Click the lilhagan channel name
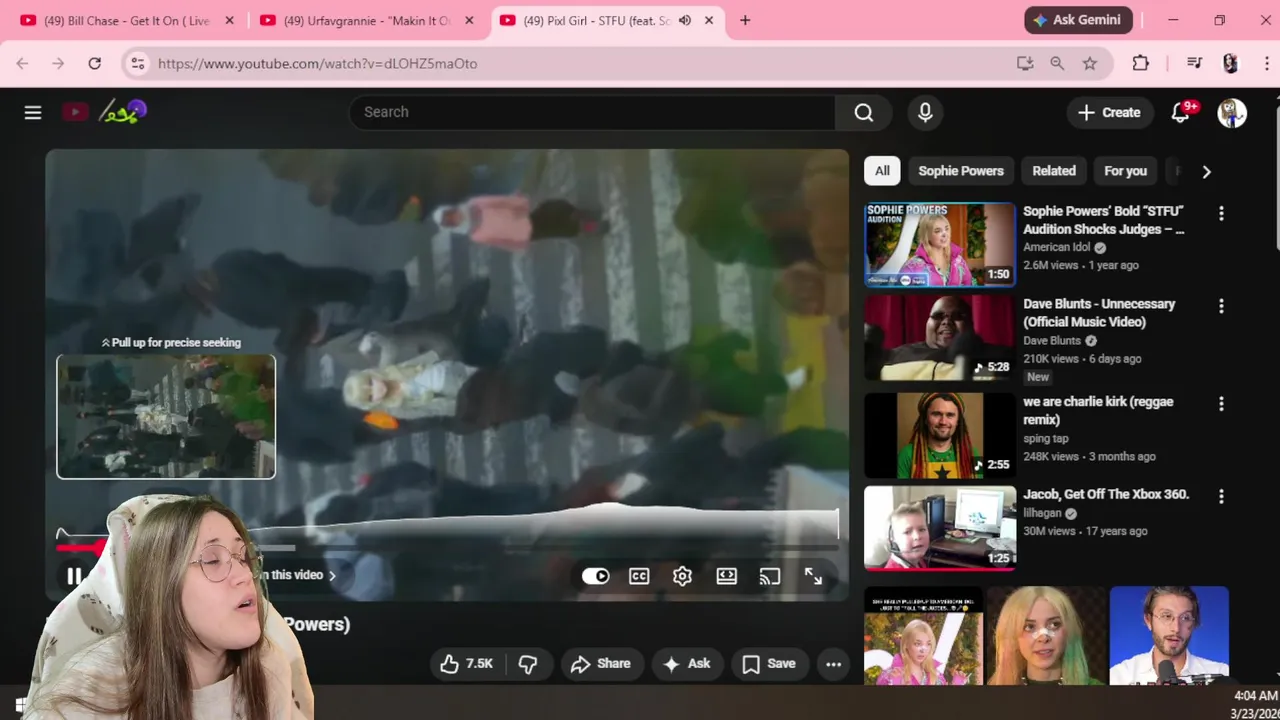Screen dimensions: 1280x720 pos(1042,513)
